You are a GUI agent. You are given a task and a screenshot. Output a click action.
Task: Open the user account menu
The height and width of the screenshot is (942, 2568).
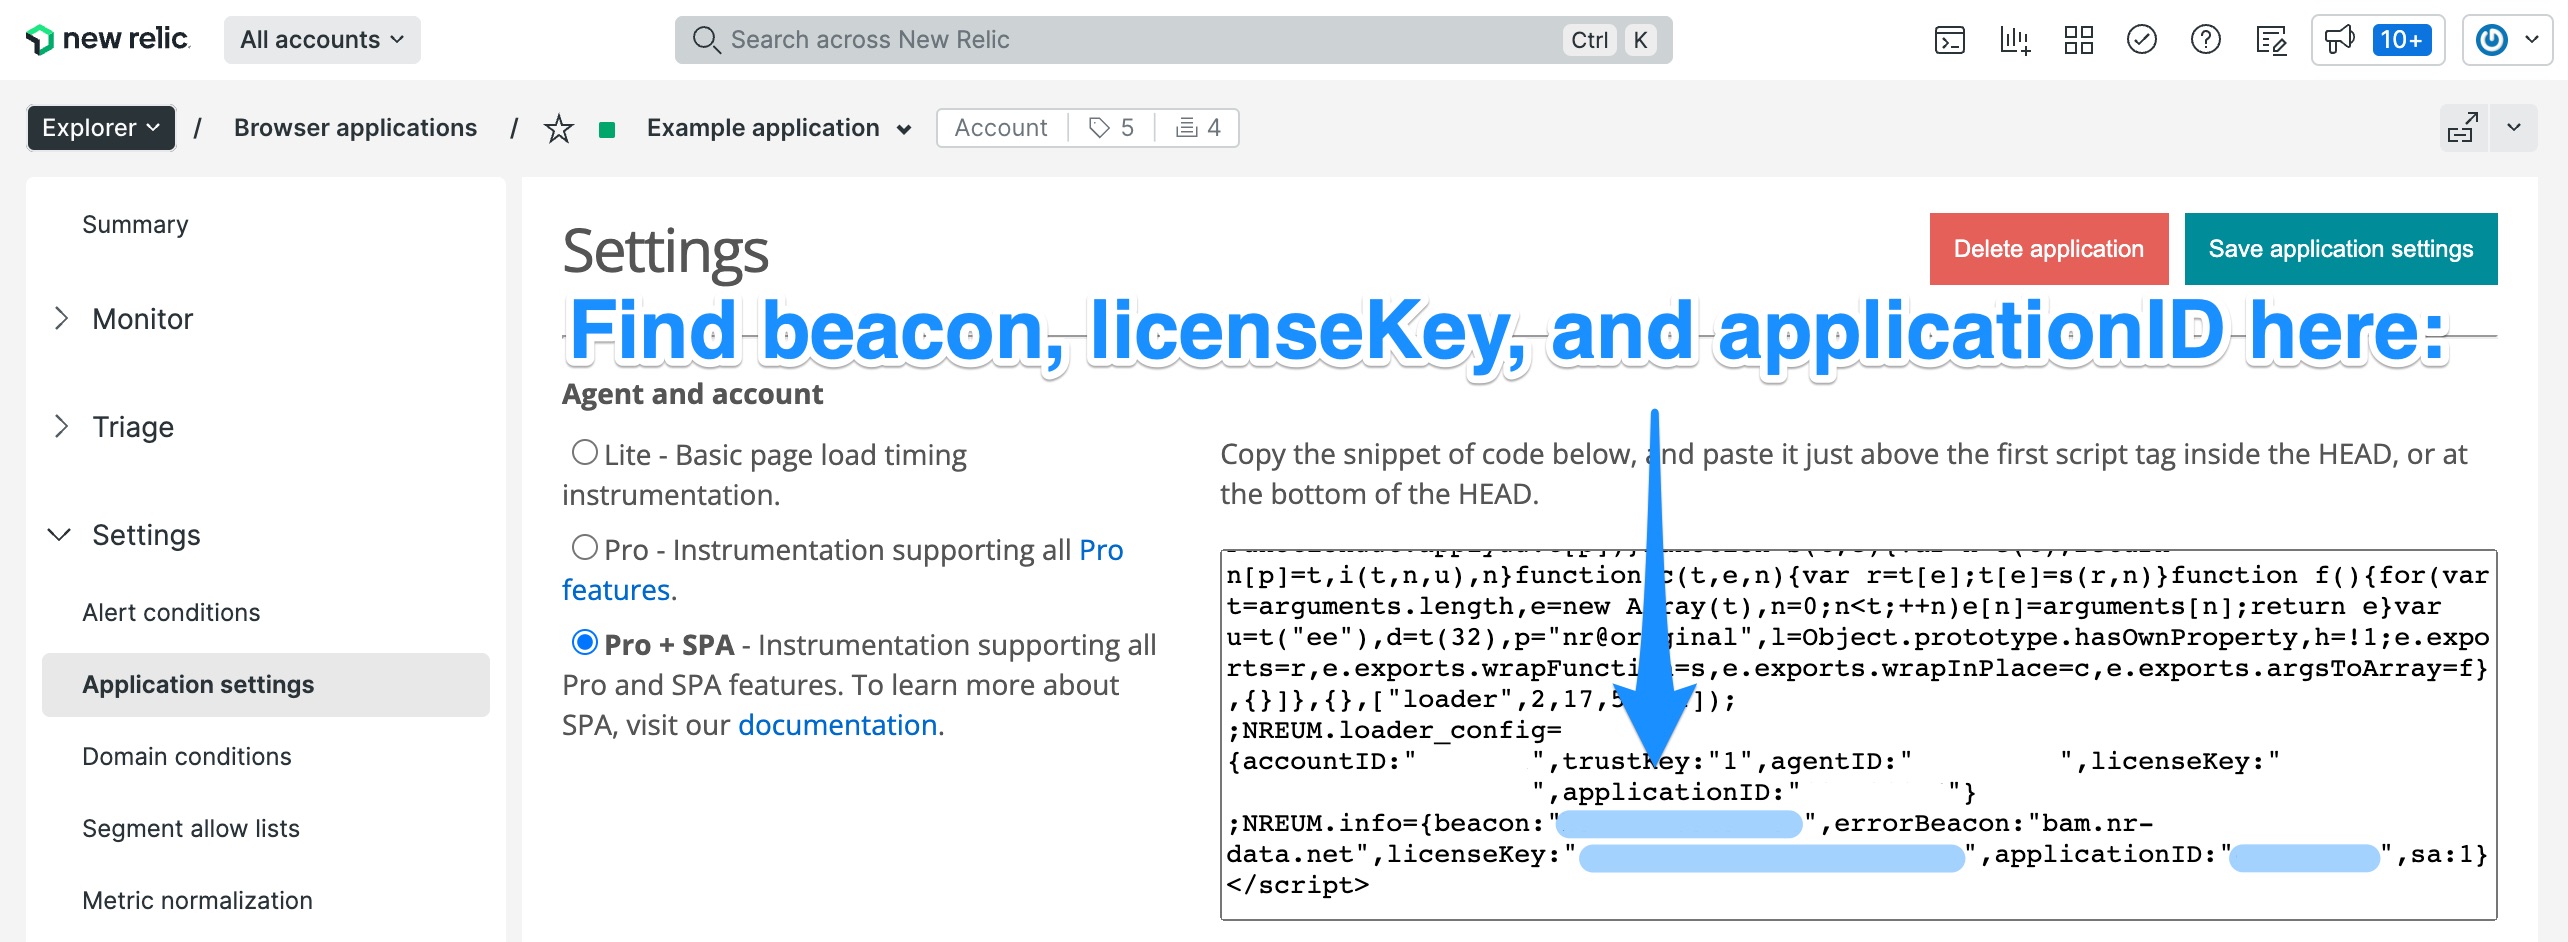(x=2507, y=40)
